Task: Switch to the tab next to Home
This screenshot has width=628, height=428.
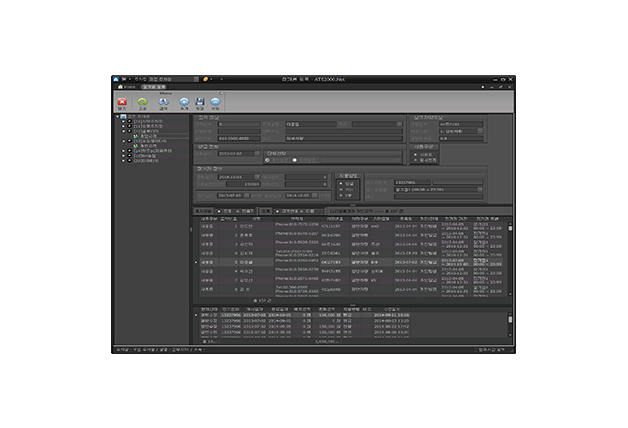Action: point(154,87)
